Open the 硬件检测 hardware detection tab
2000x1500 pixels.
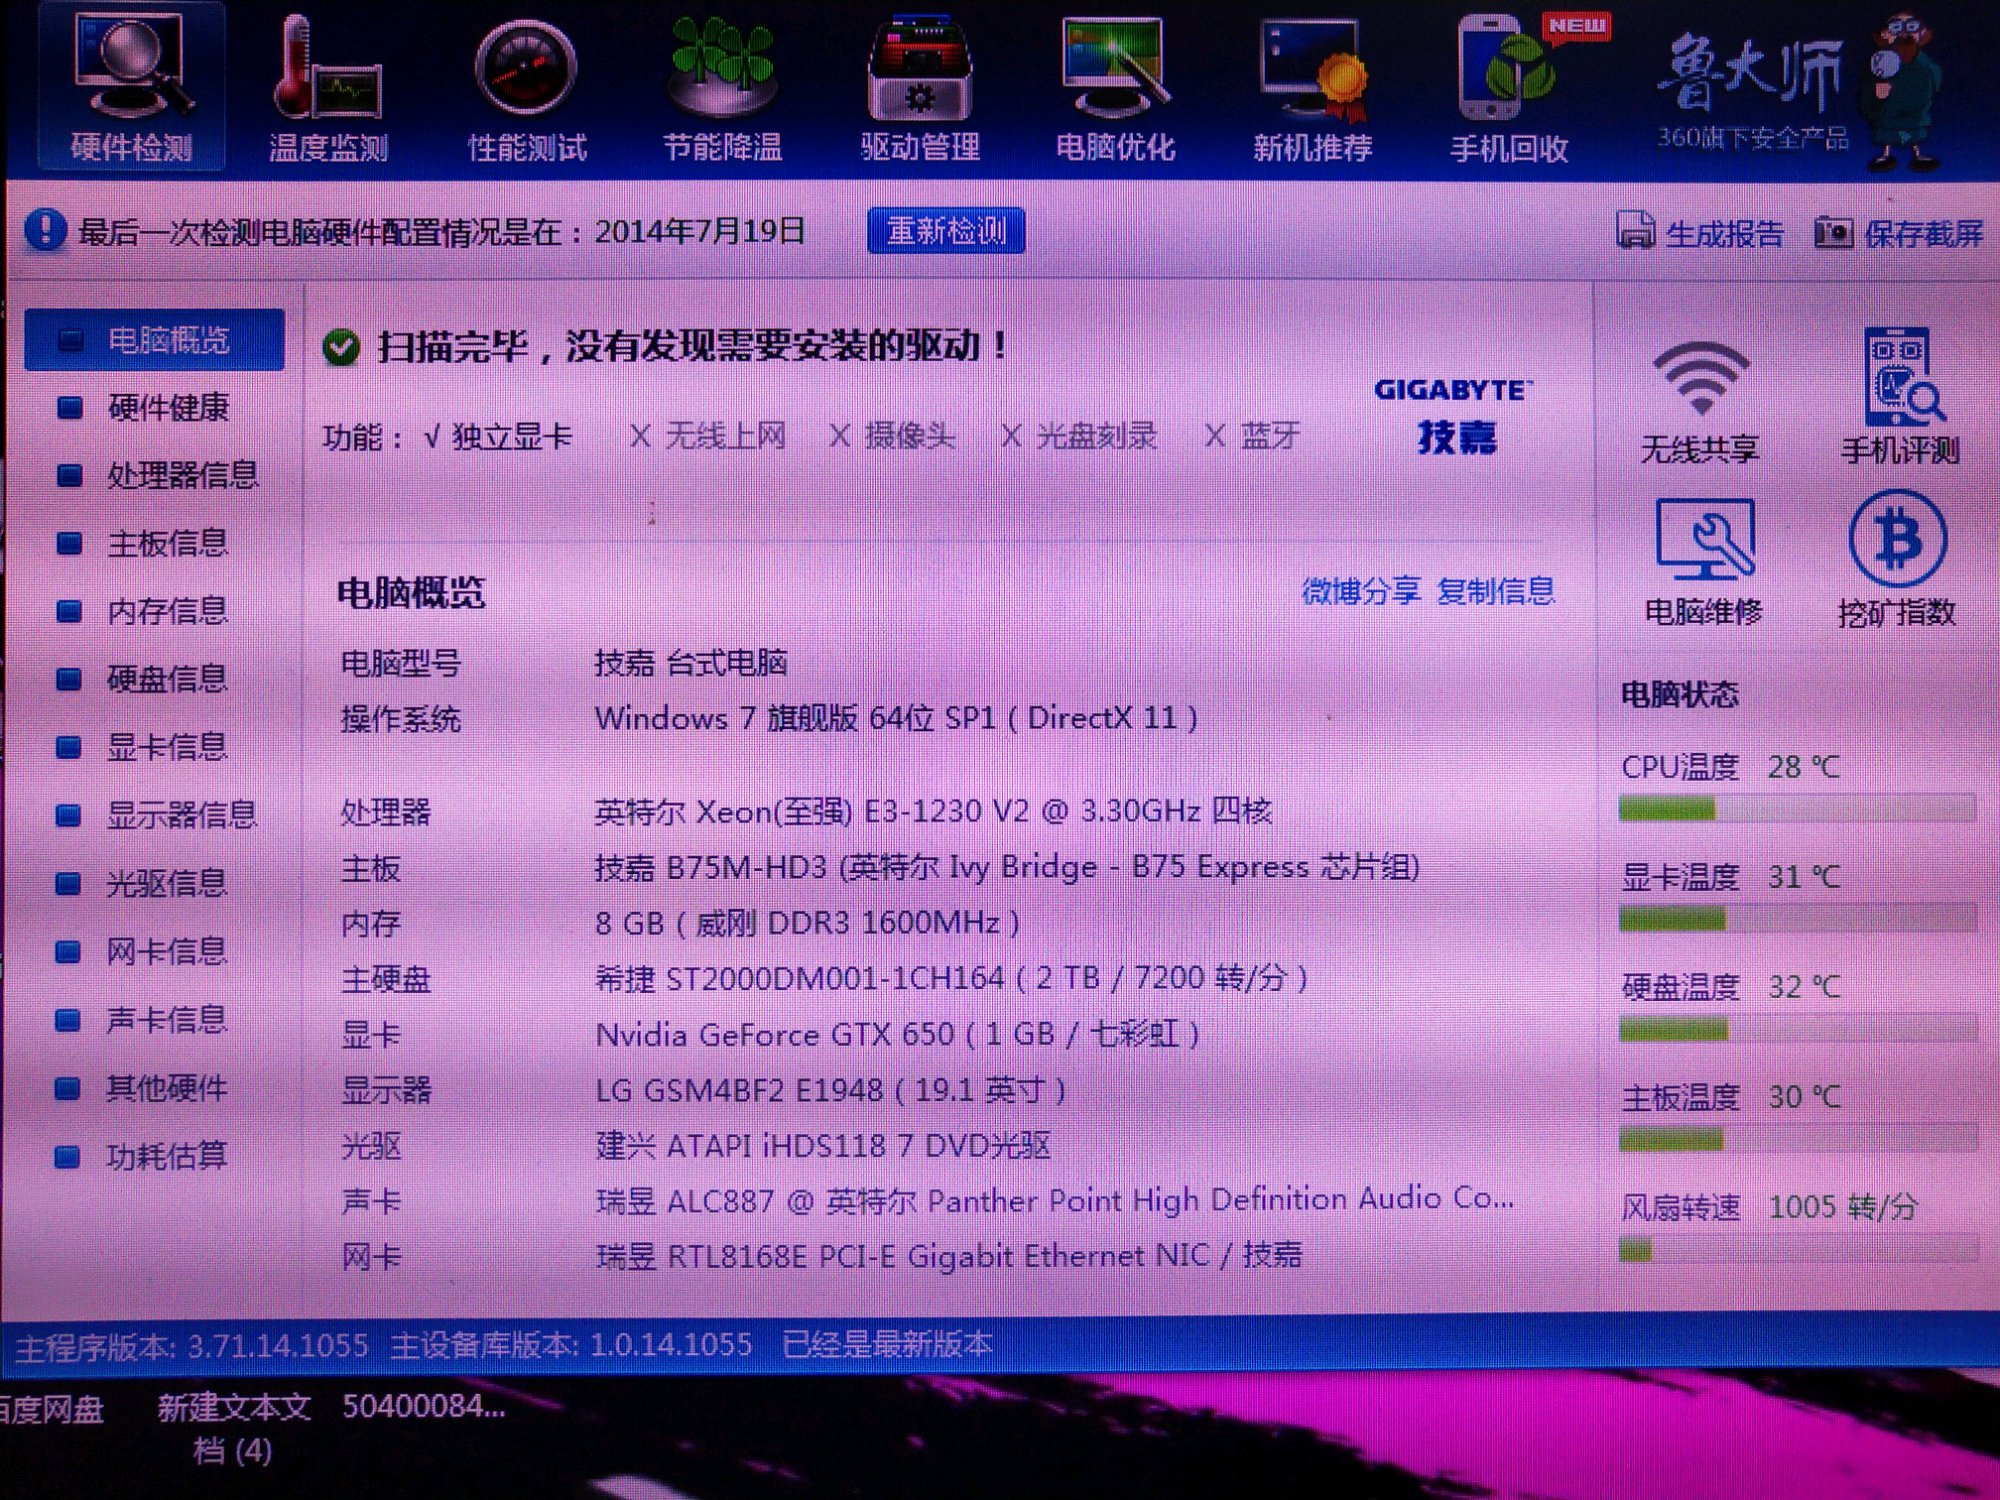pos(131,87)
